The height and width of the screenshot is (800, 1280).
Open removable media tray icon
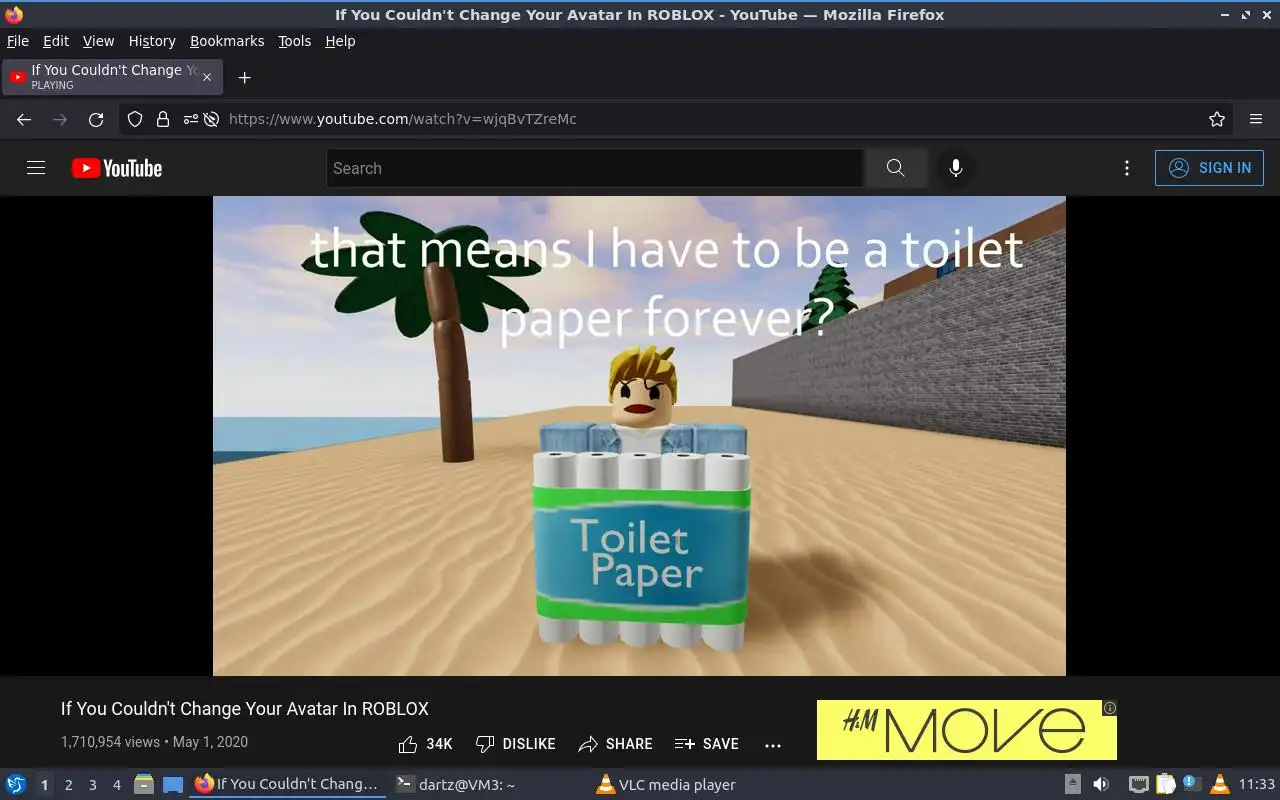point(1072,785)
